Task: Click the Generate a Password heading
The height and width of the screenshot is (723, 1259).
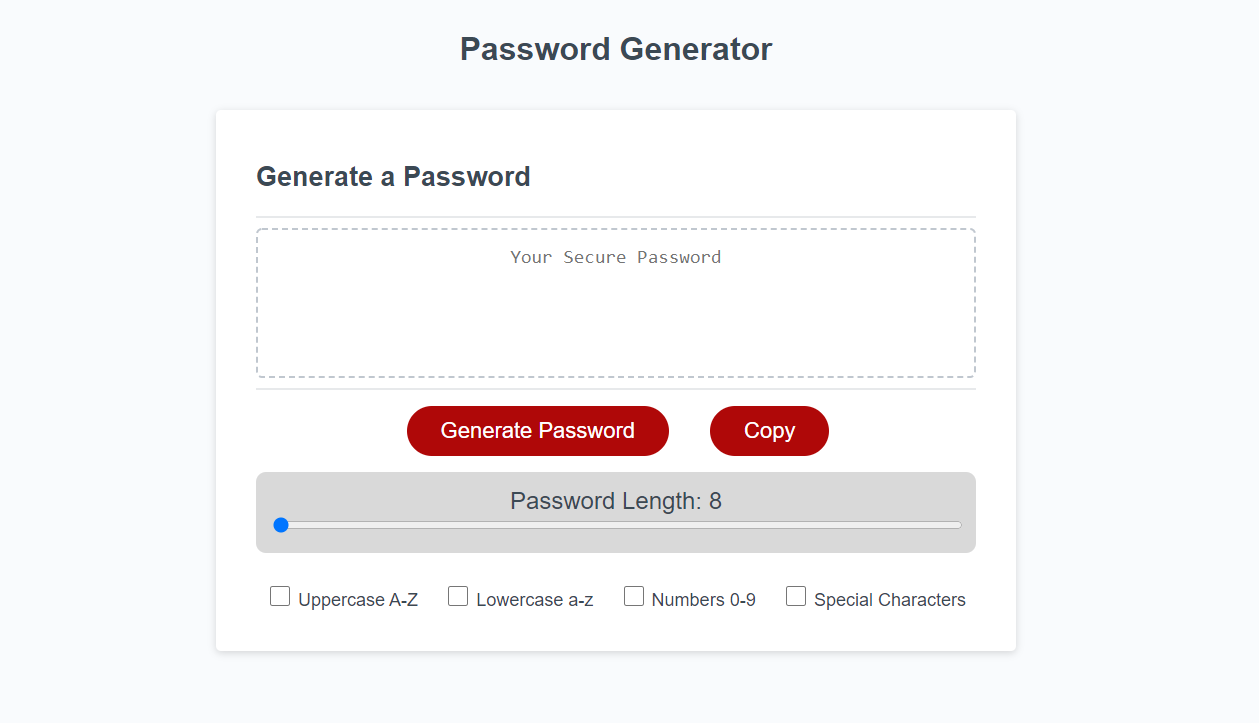Action: [393, 177]
